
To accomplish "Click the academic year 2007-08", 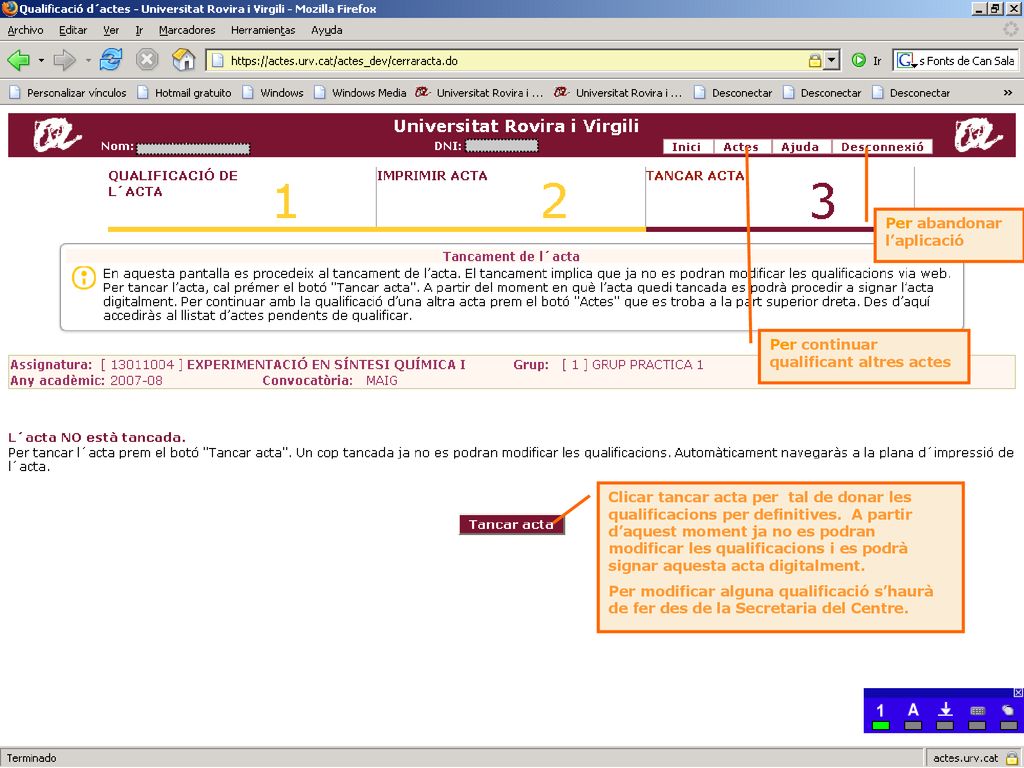I will (136, 381).
